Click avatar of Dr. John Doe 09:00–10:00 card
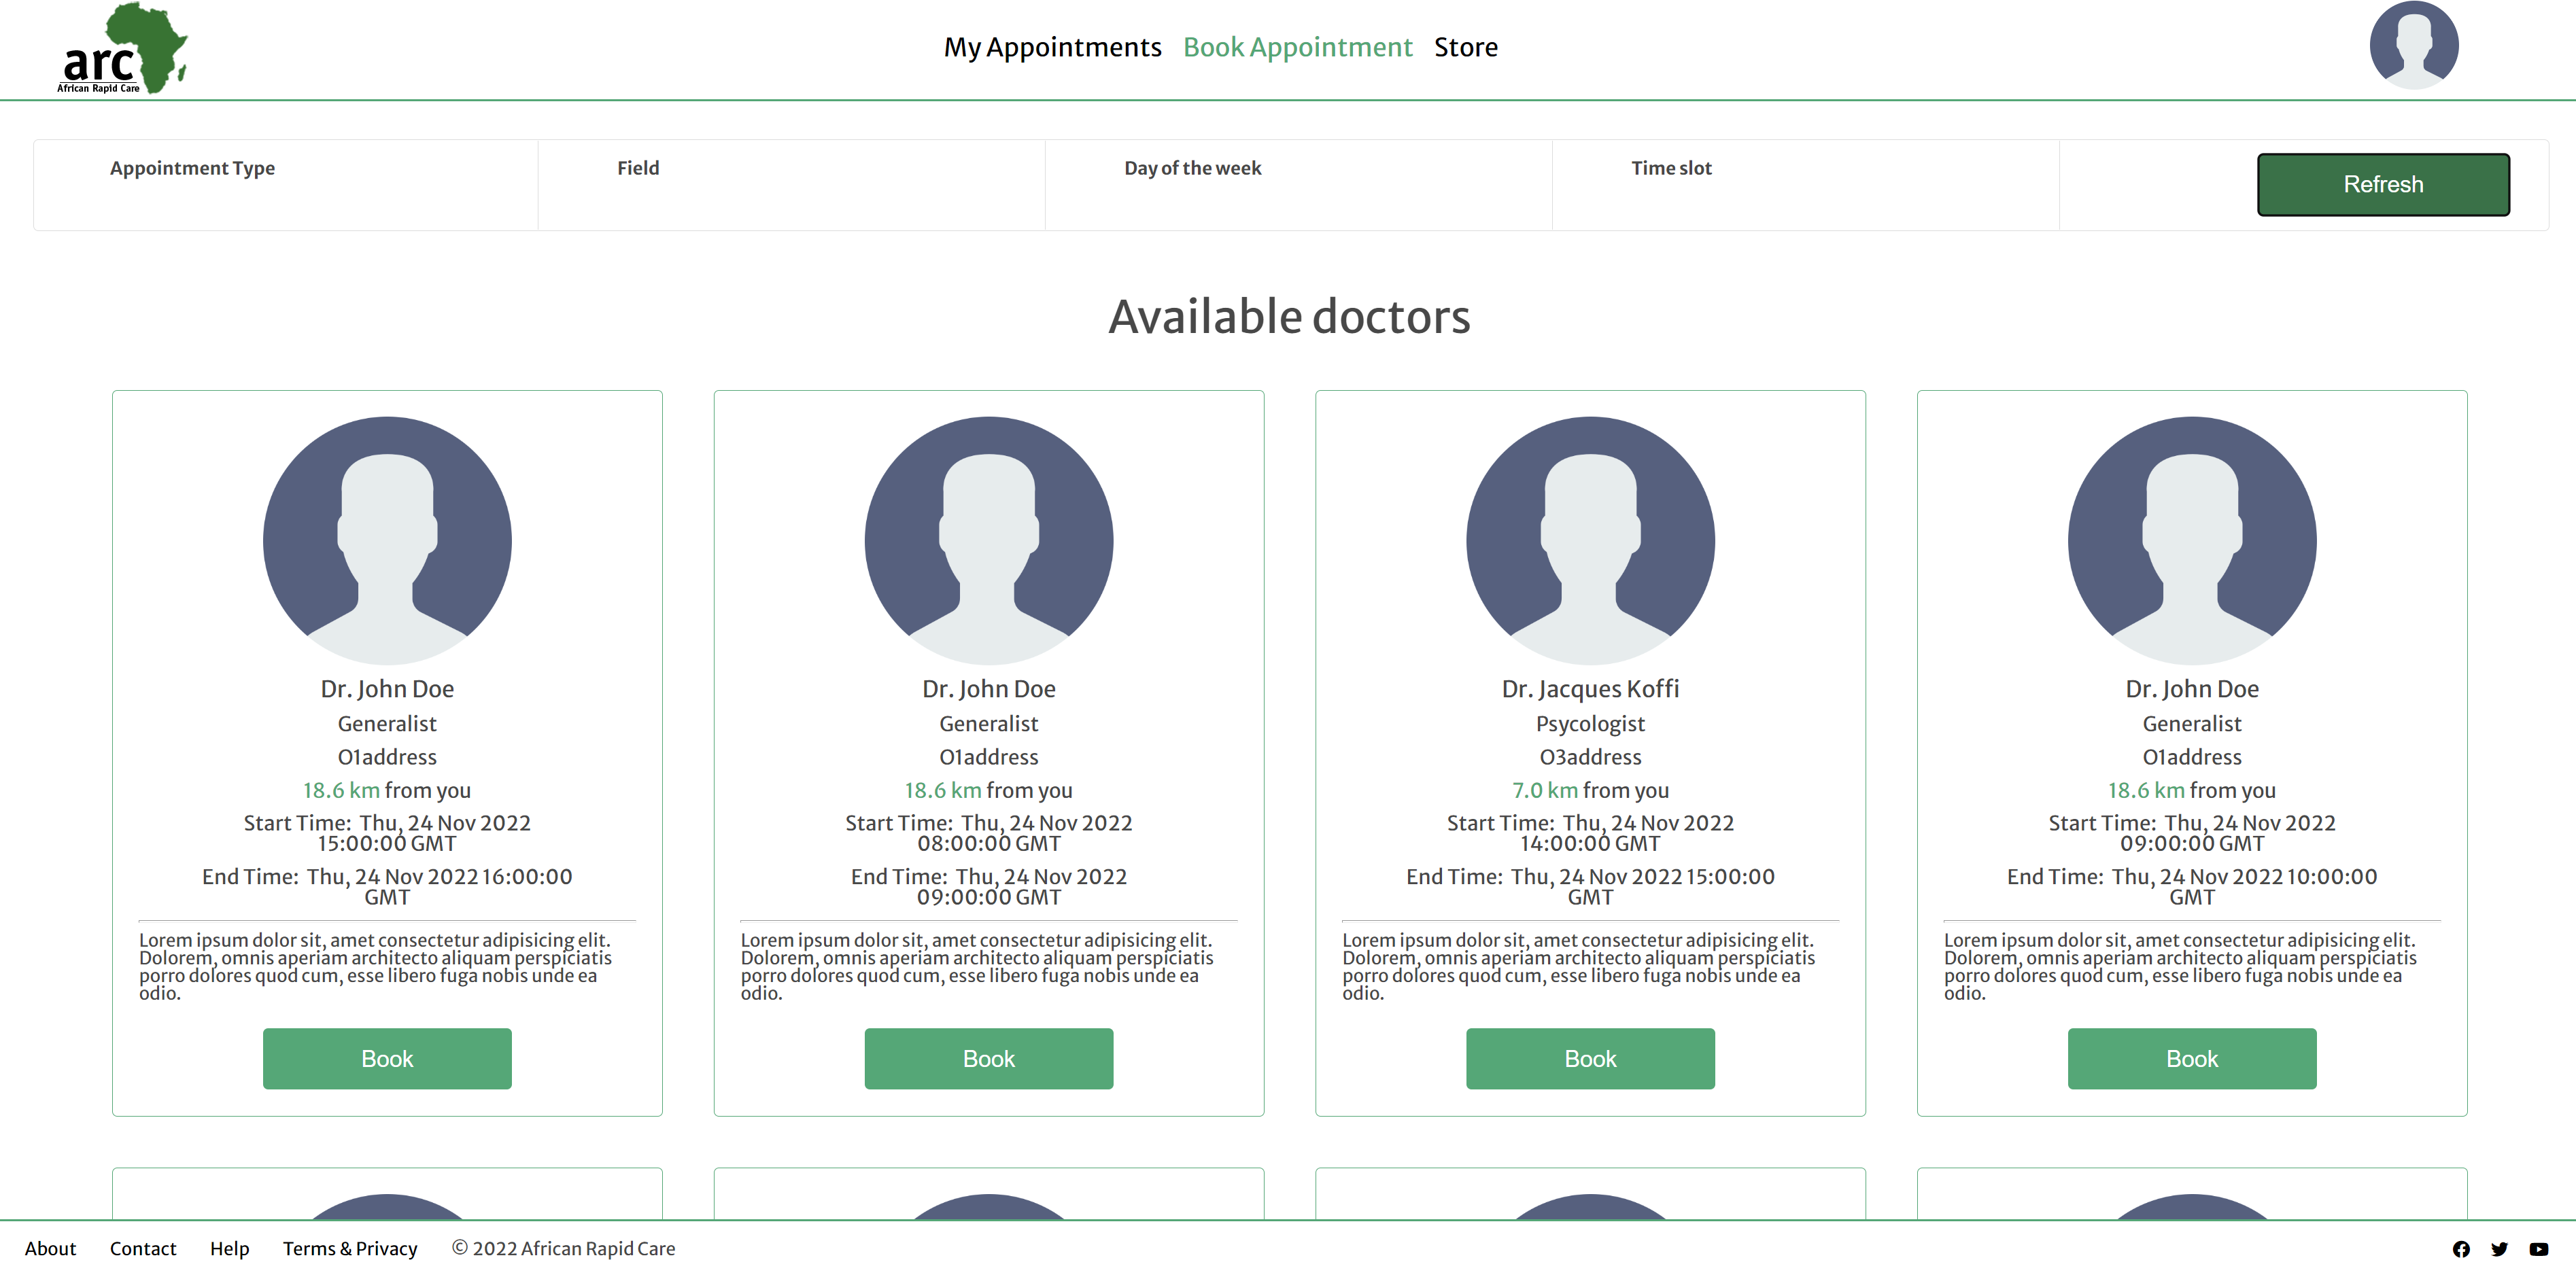Viewport: 2576px width, 1277px height. (2192, 541)
